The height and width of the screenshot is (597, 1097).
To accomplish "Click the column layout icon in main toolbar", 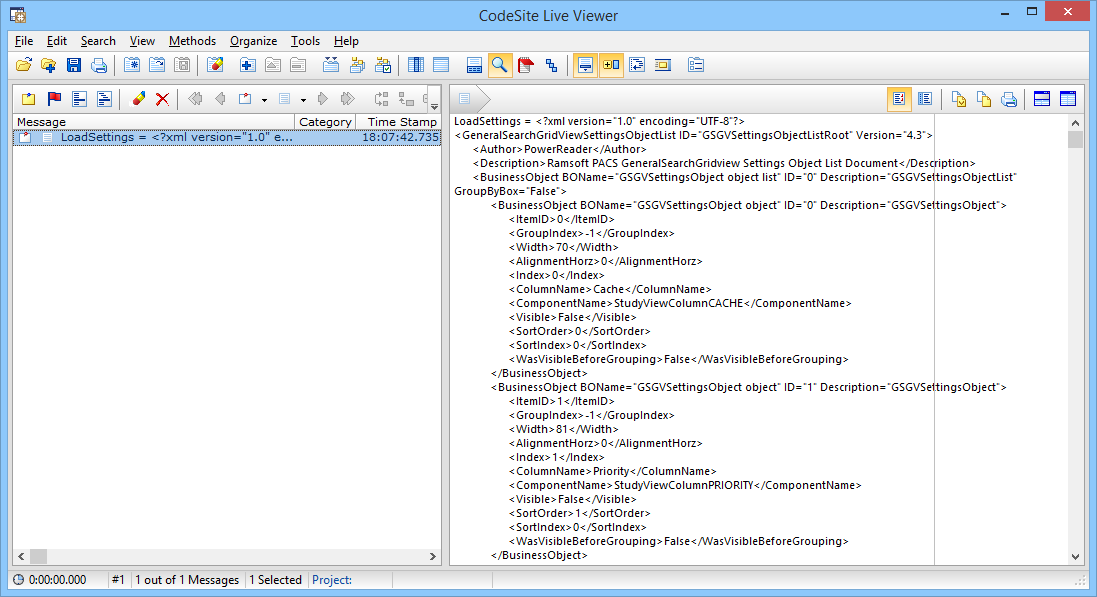I will tap(416, 65).
